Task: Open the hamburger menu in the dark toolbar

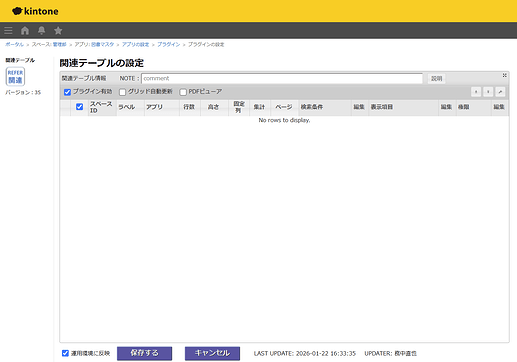Action: pos(8,31)
